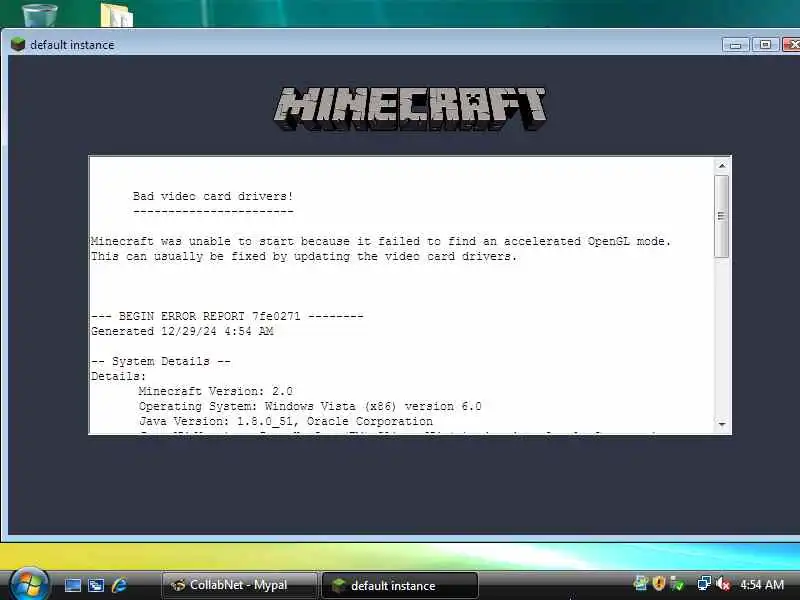Select the folder icon on the desktop
This screenshot has height=600, width=800.
point(117,14)
